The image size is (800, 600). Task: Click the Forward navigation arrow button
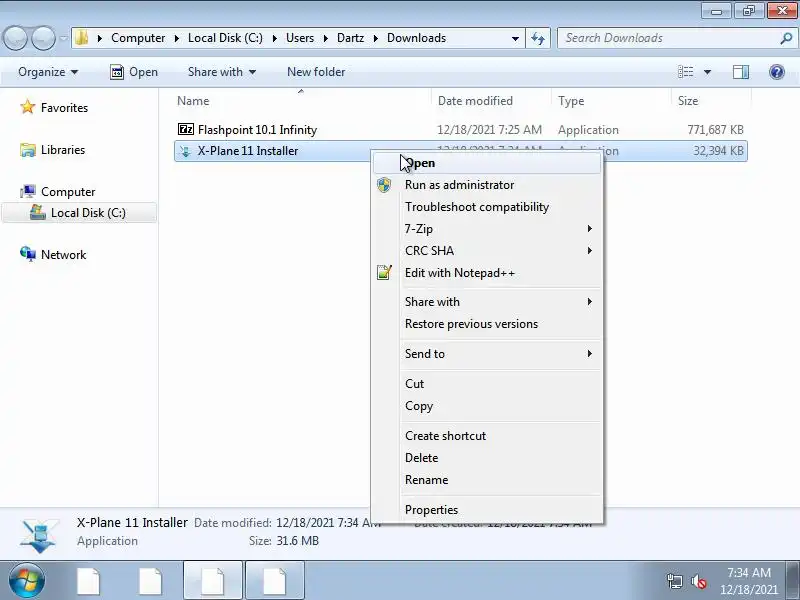pos(44,38)
